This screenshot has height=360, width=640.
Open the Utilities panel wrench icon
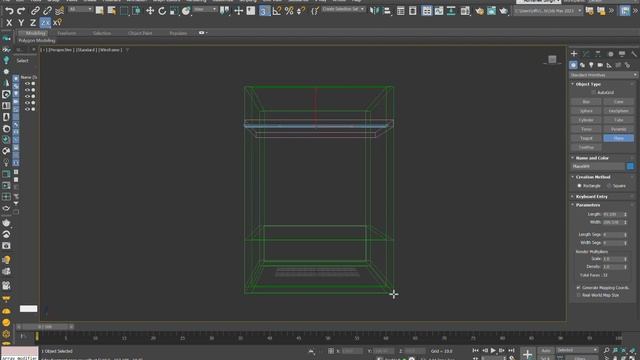point(634,54)
